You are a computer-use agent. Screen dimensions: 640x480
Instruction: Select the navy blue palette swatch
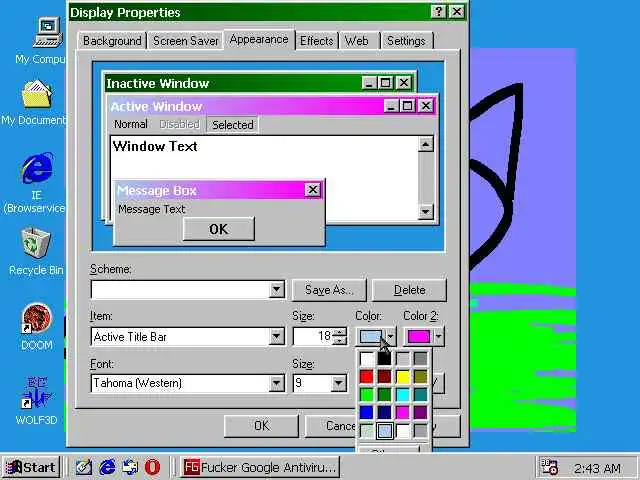pos(384,412)
